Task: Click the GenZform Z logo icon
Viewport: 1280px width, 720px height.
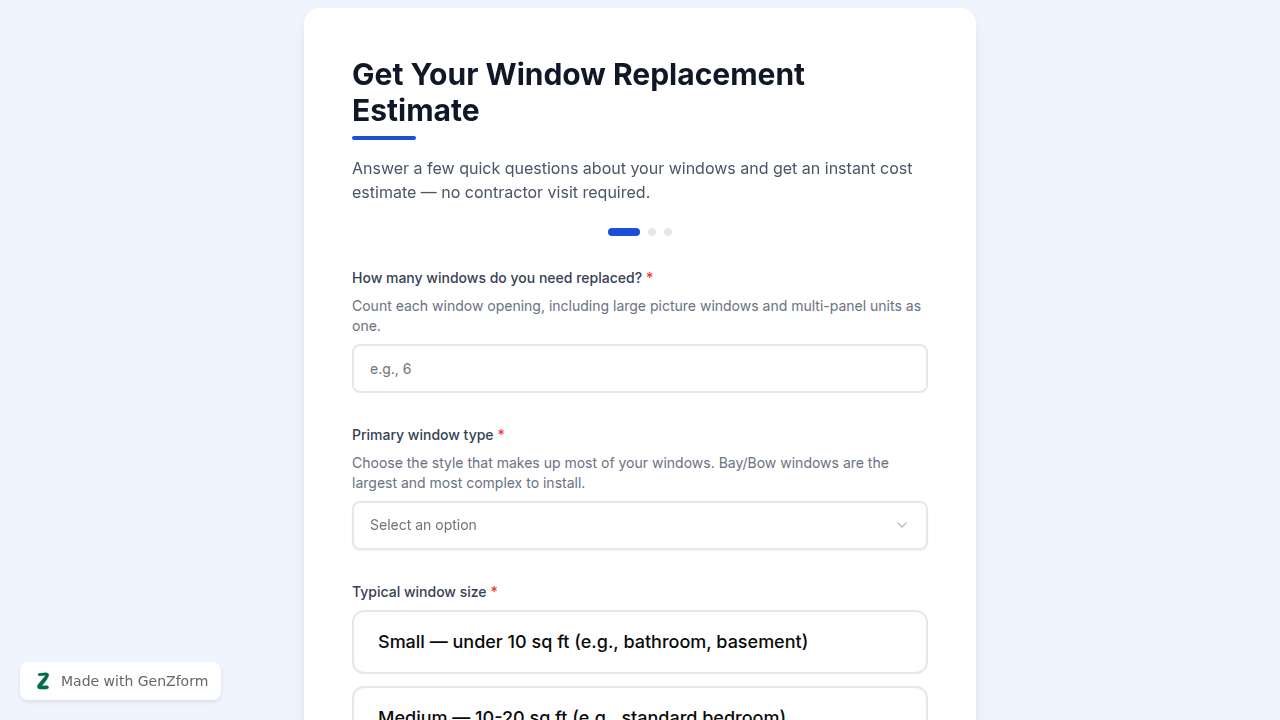Action: point(43,681)
